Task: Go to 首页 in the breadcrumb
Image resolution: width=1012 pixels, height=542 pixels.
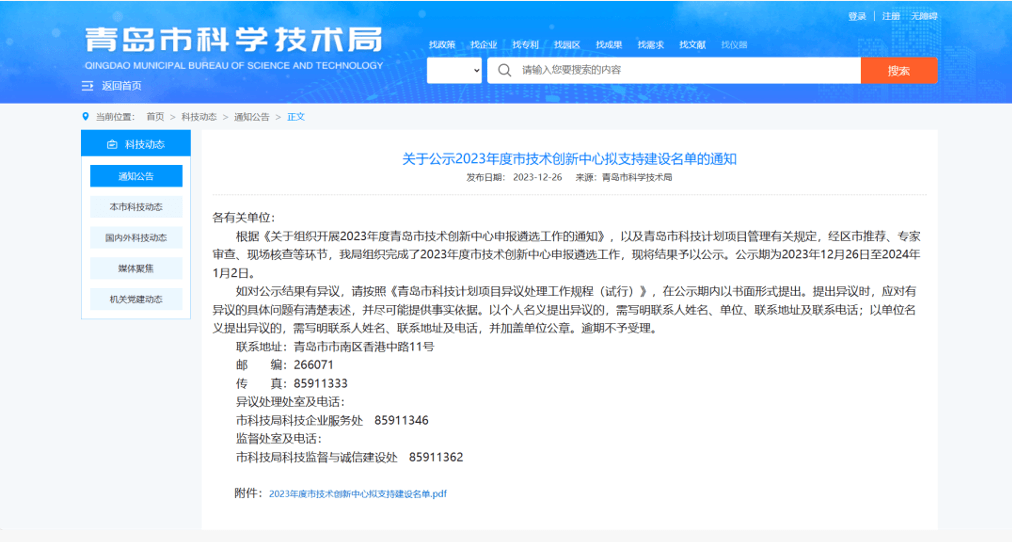Action: (155, 117)
